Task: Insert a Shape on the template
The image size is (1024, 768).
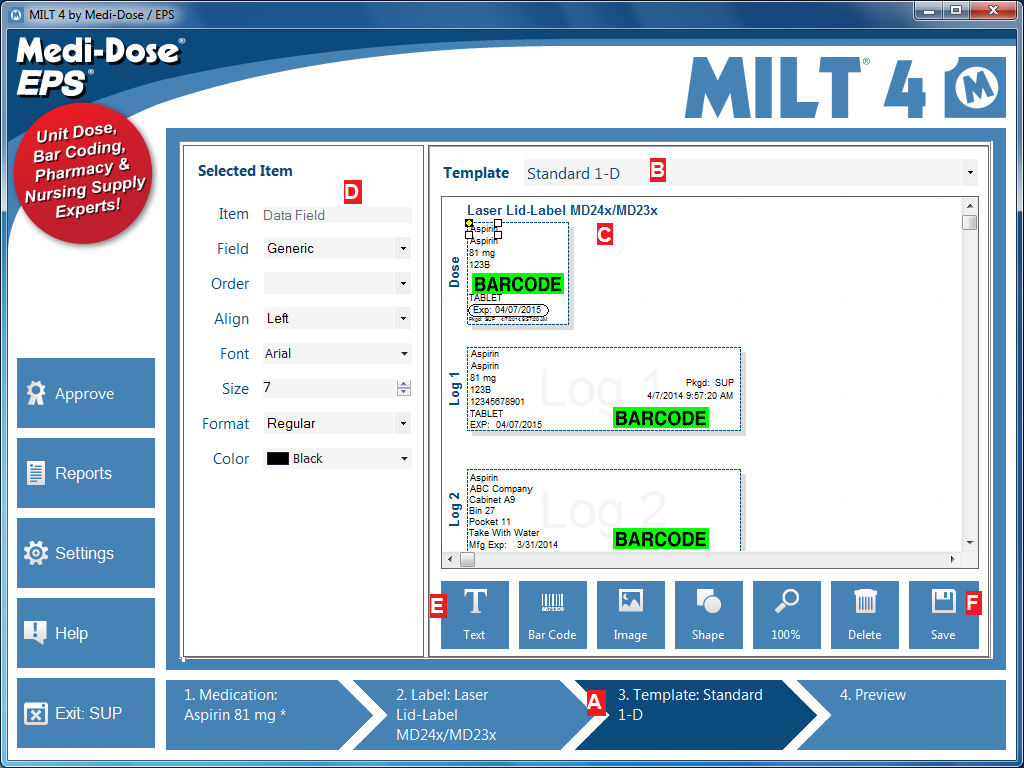Action: 709,615
